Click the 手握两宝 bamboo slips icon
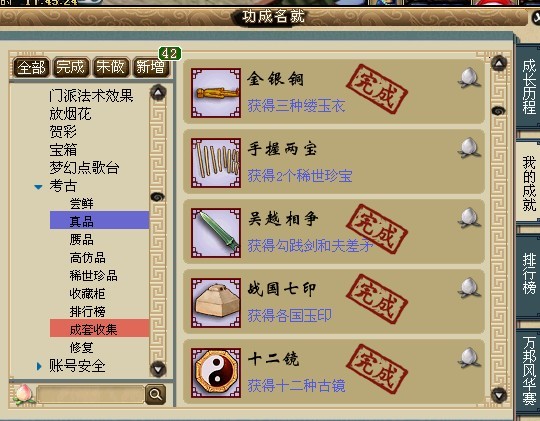The width and height of the screenshot is (540, 421). click(x=216, y=163)
